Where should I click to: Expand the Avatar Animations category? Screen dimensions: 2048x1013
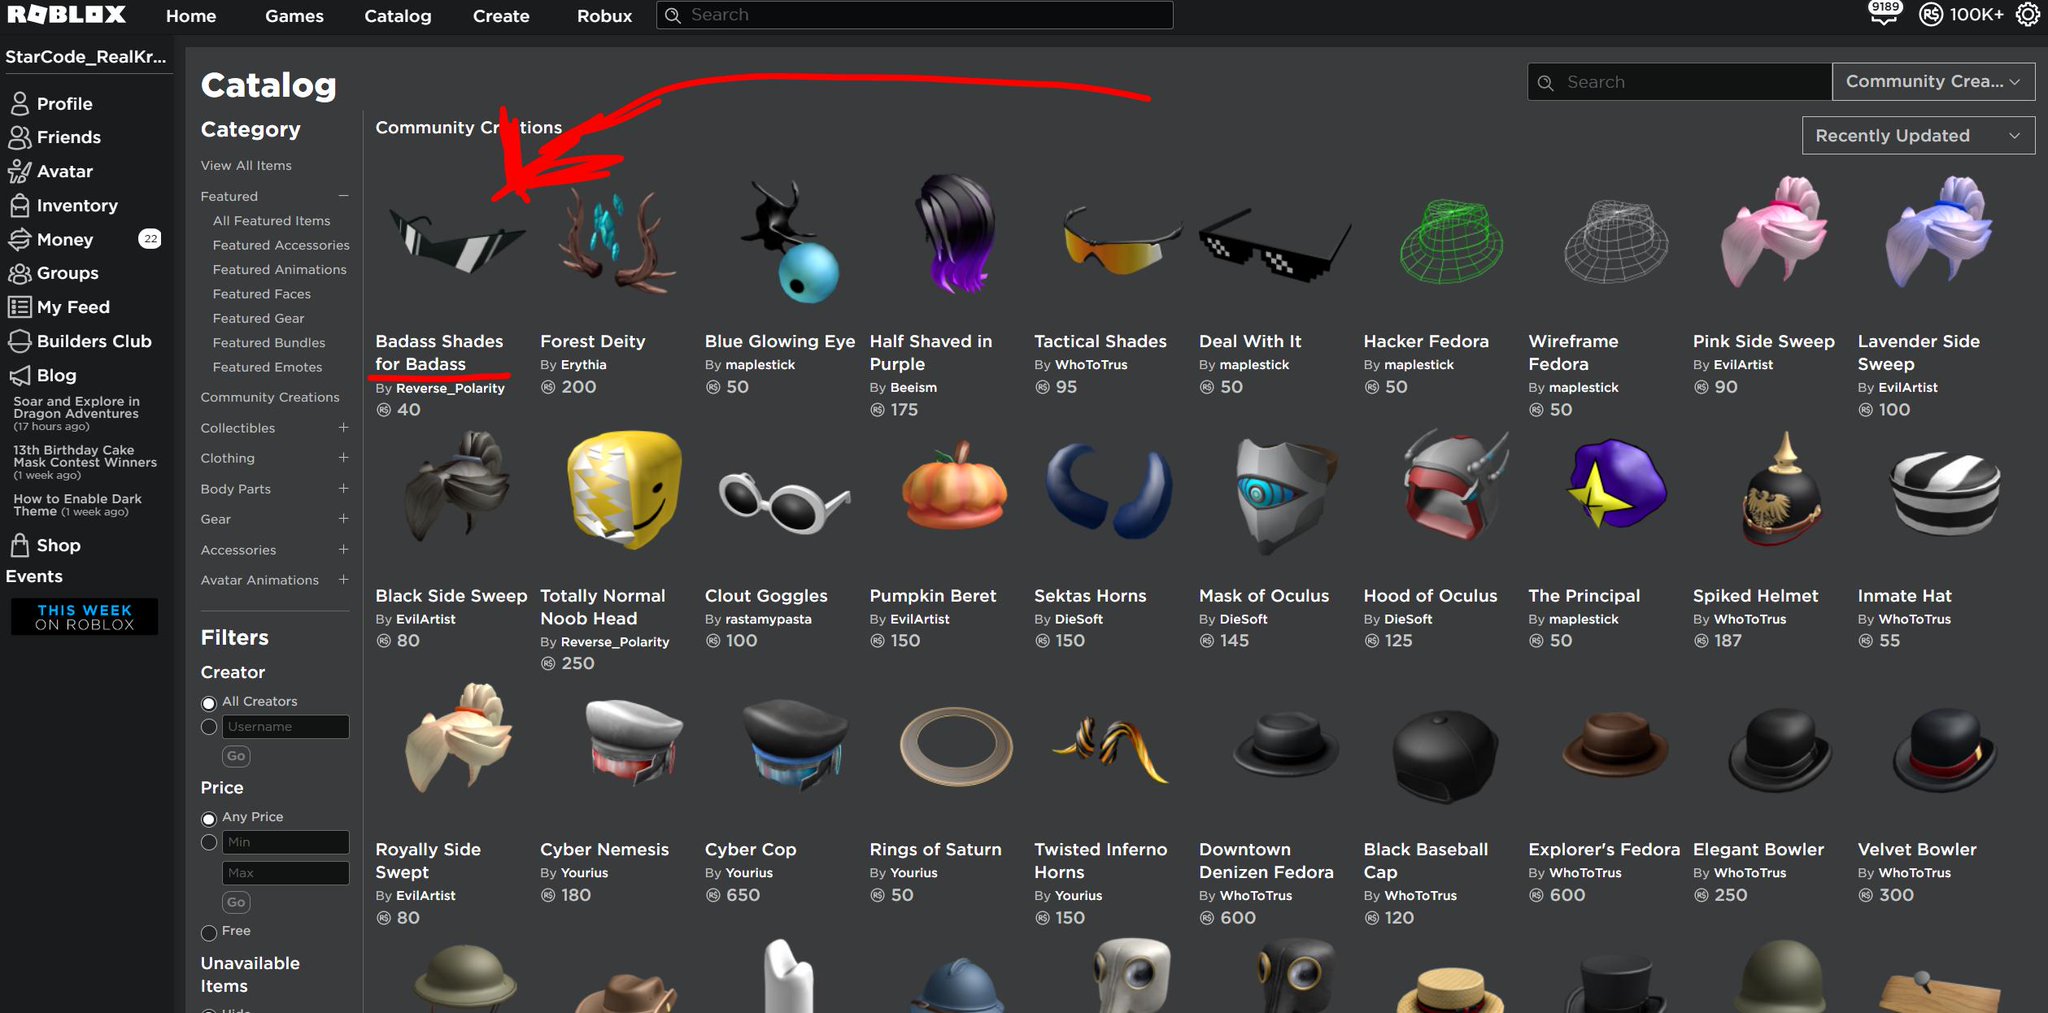(x=343, y=580)
